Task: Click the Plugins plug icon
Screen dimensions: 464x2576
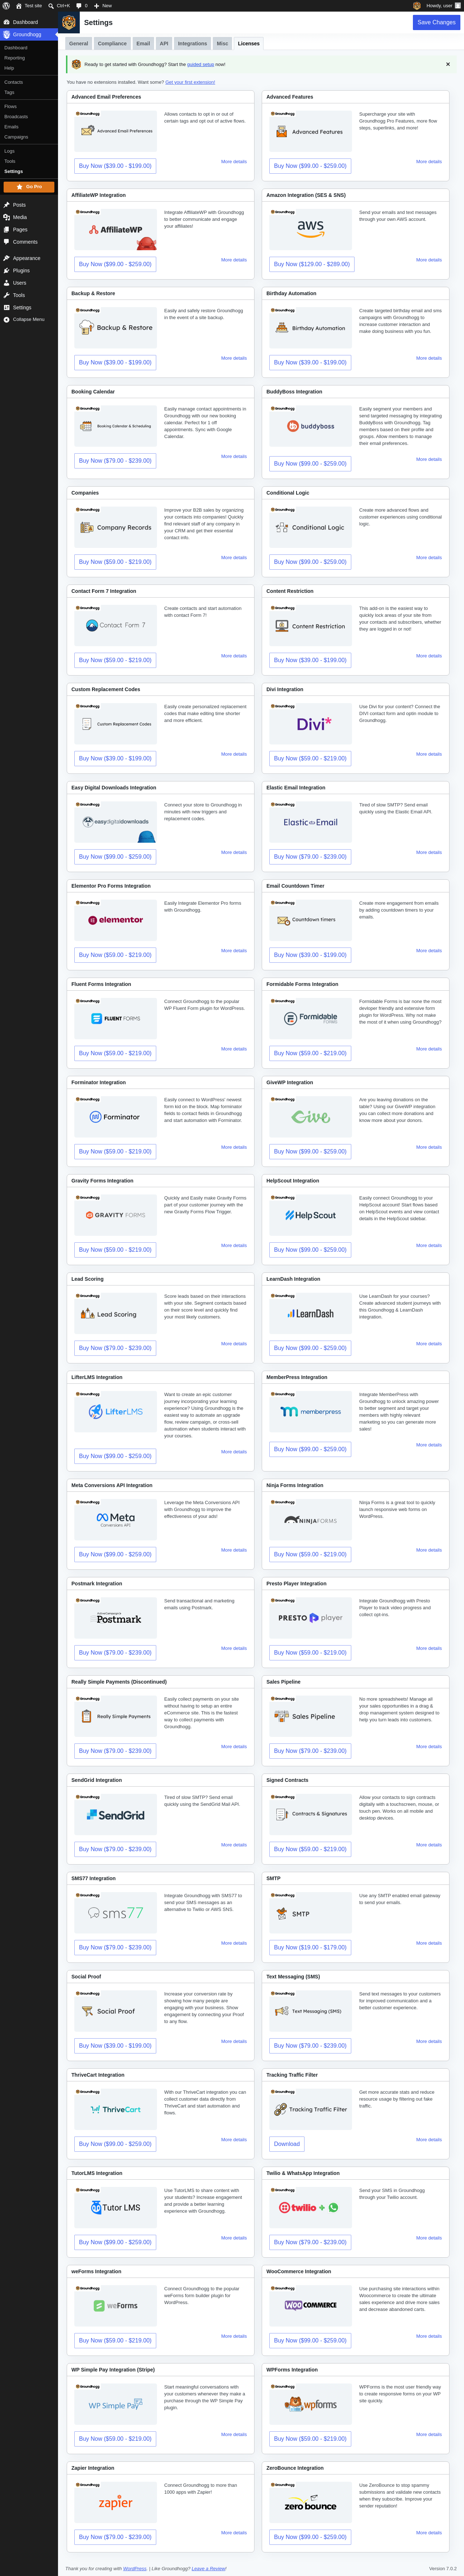Action: (x=7, y=270)
